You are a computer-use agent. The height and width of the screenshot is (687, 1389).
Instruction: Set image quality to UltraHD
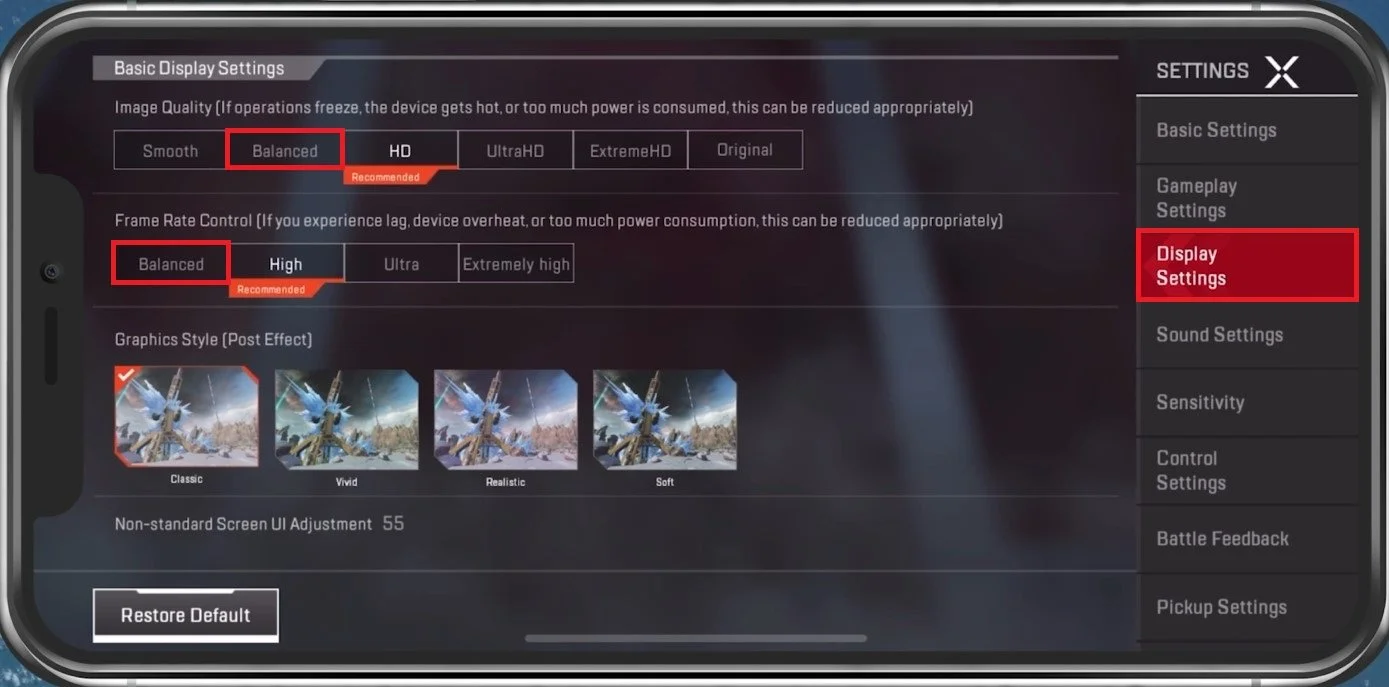515,150
